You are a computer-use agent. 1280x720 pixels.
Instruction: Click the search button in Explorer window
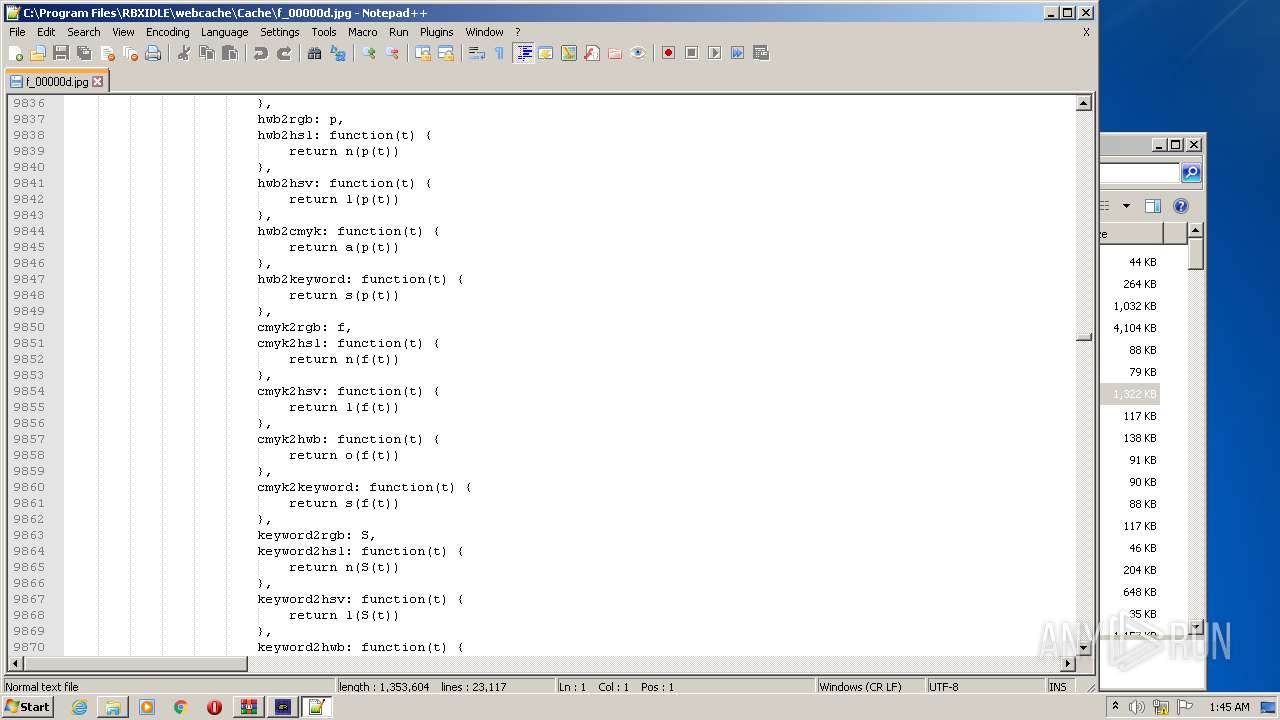coord(1191,173)
